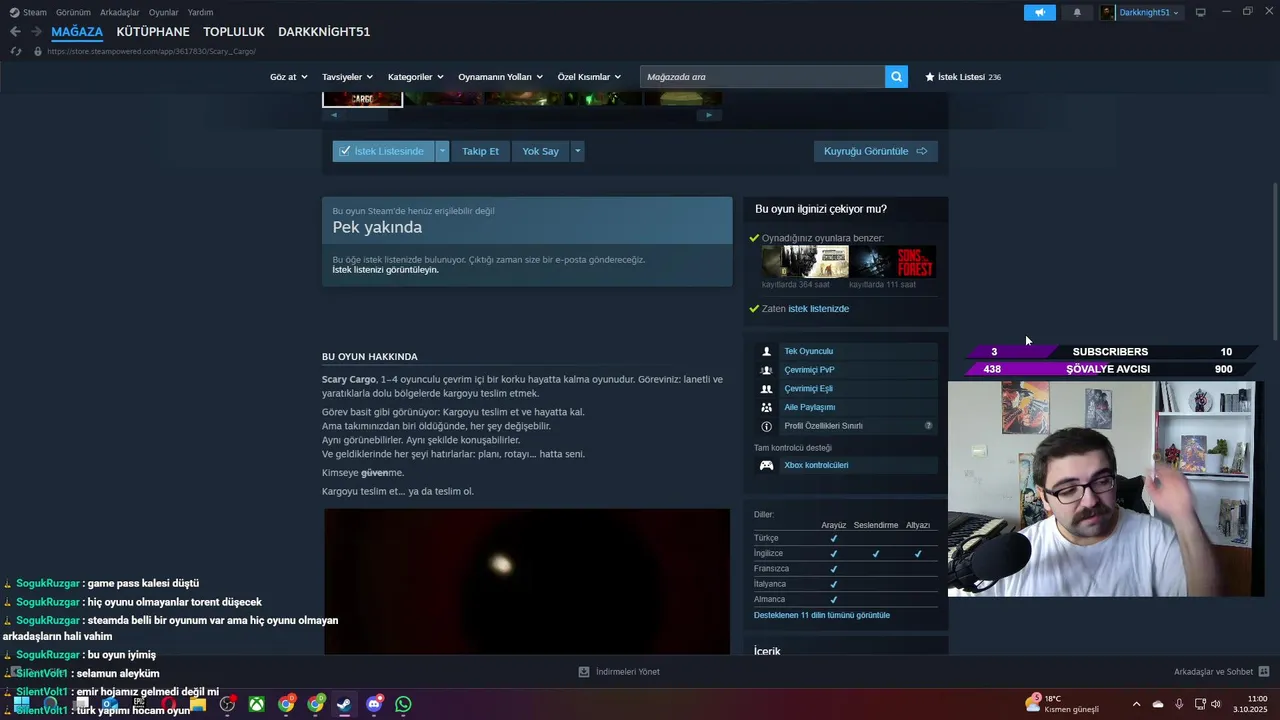Open the Kategoriler dropdown menu

415,77
